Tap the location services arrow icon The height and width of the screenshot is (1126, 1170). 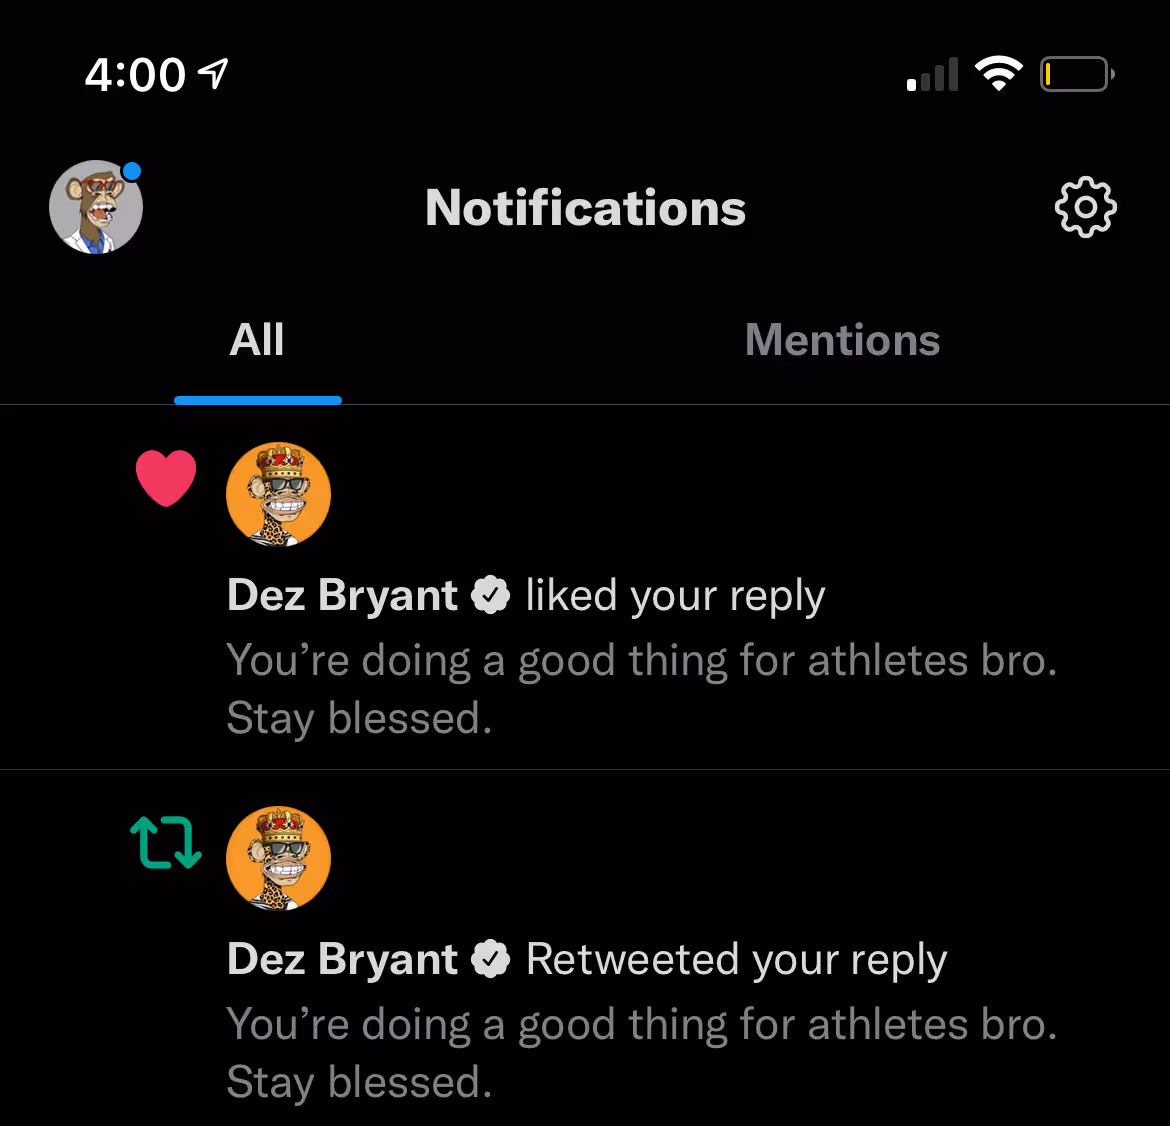(x=214, y=72)
